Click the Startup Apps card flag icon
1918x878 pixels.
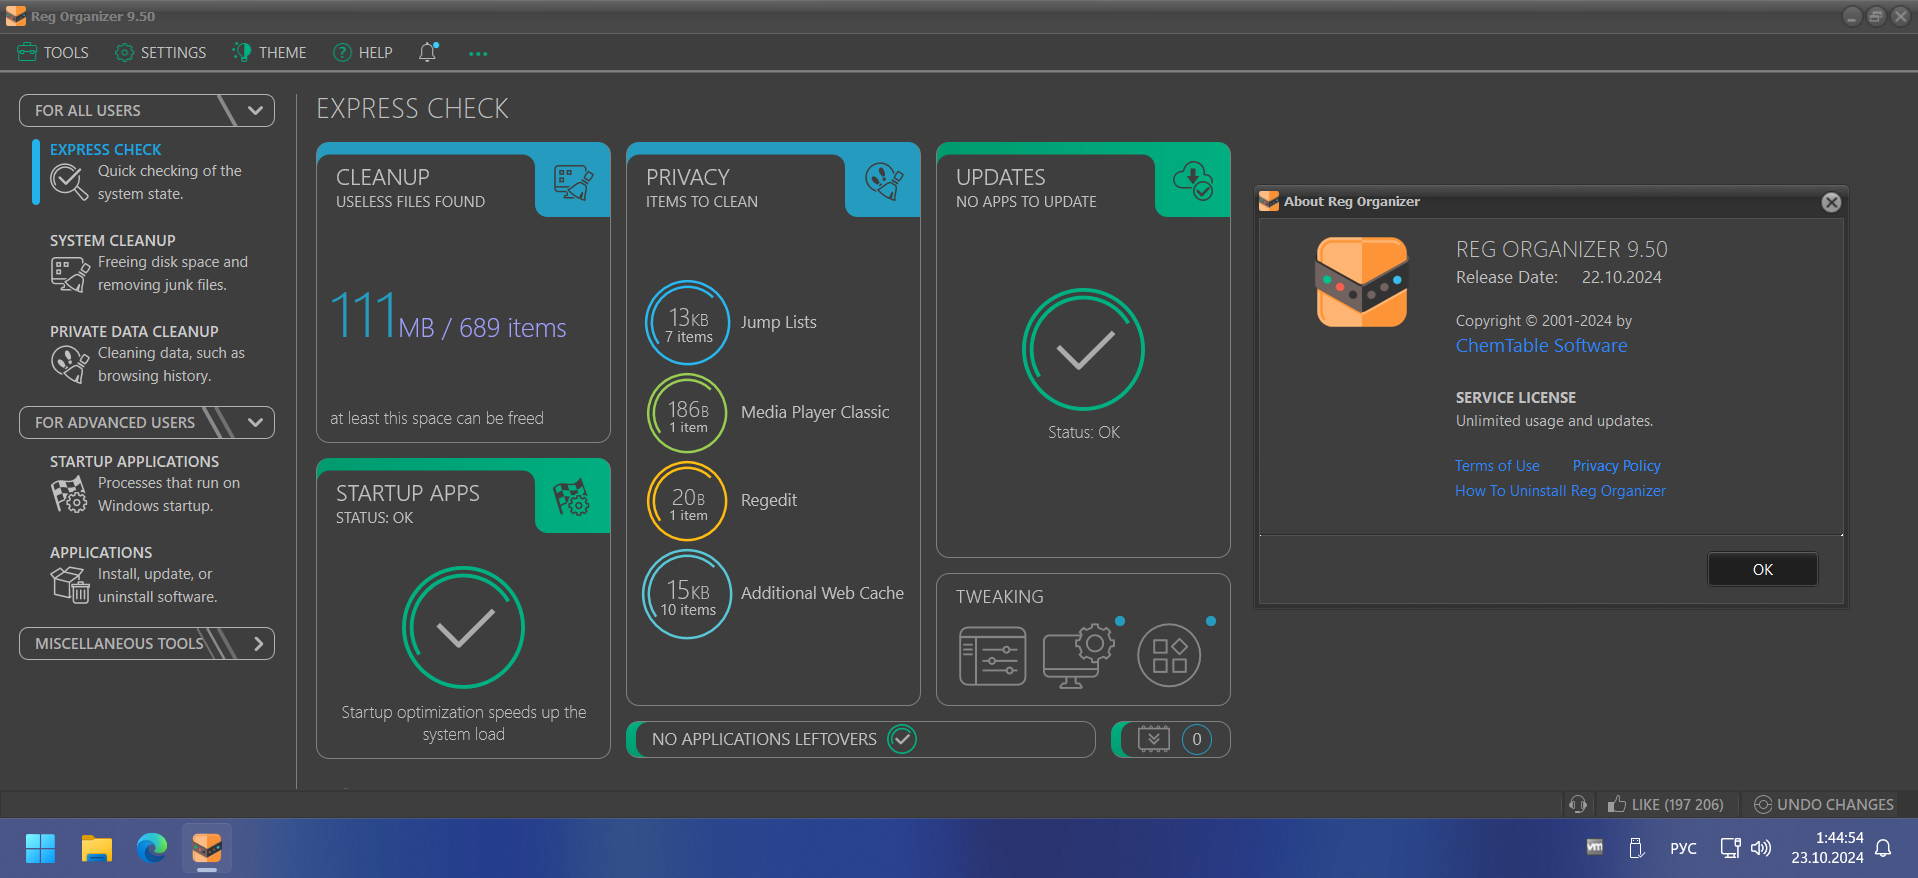coord(572,497)
